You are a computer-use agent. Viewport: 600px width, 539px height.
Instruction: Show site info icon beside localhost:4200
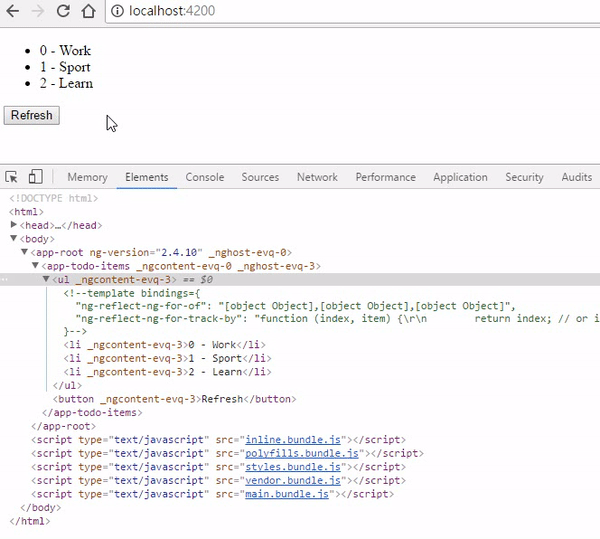point(117,11)
